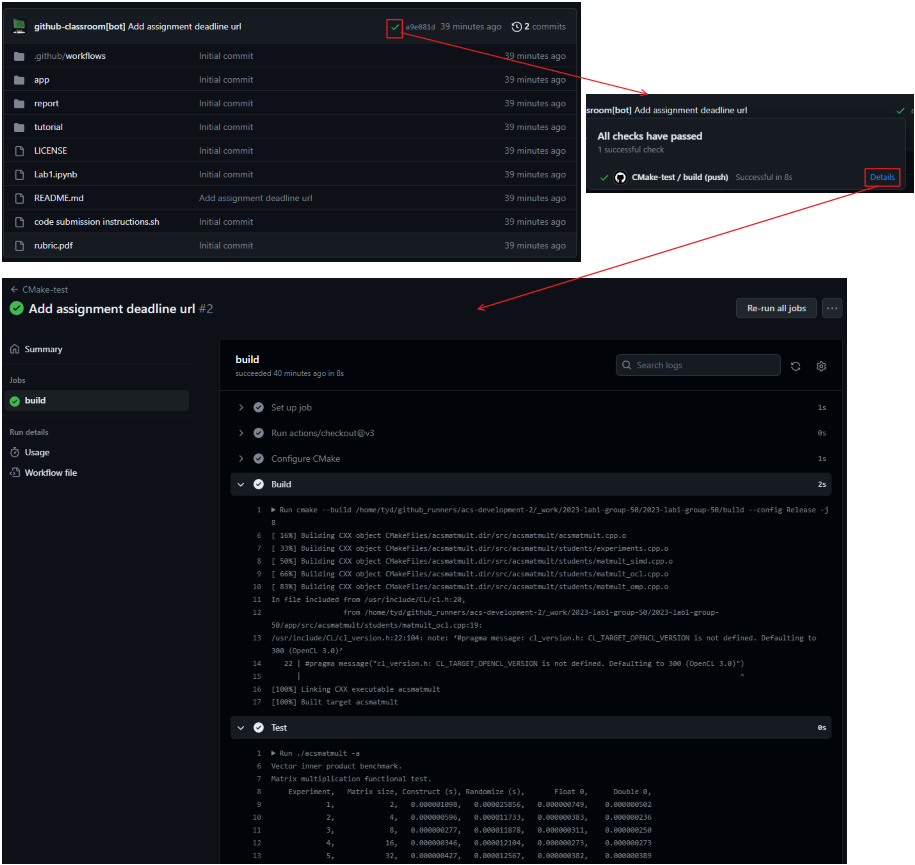Click the Summary home icon
The height and width of the screenshot is (865, 915).
click(x=15, y=349)
